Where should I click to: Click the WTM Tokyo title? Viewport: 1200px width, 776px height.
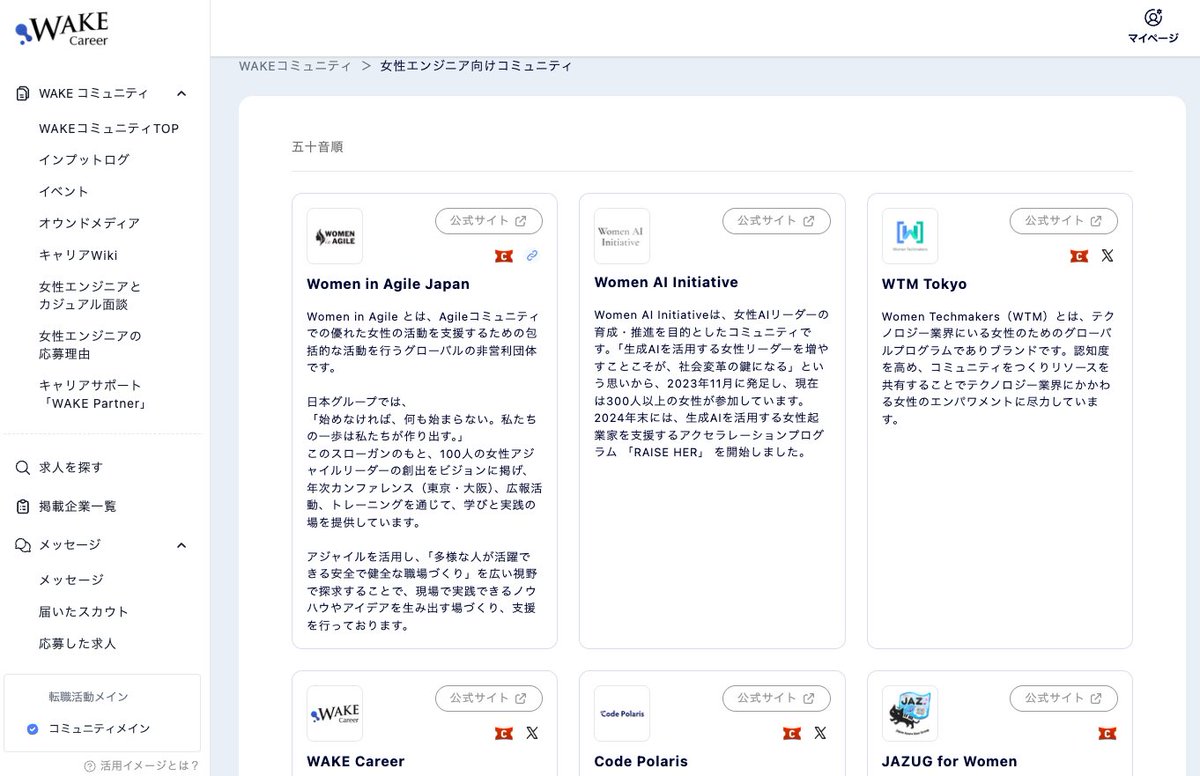coord(924,284)
